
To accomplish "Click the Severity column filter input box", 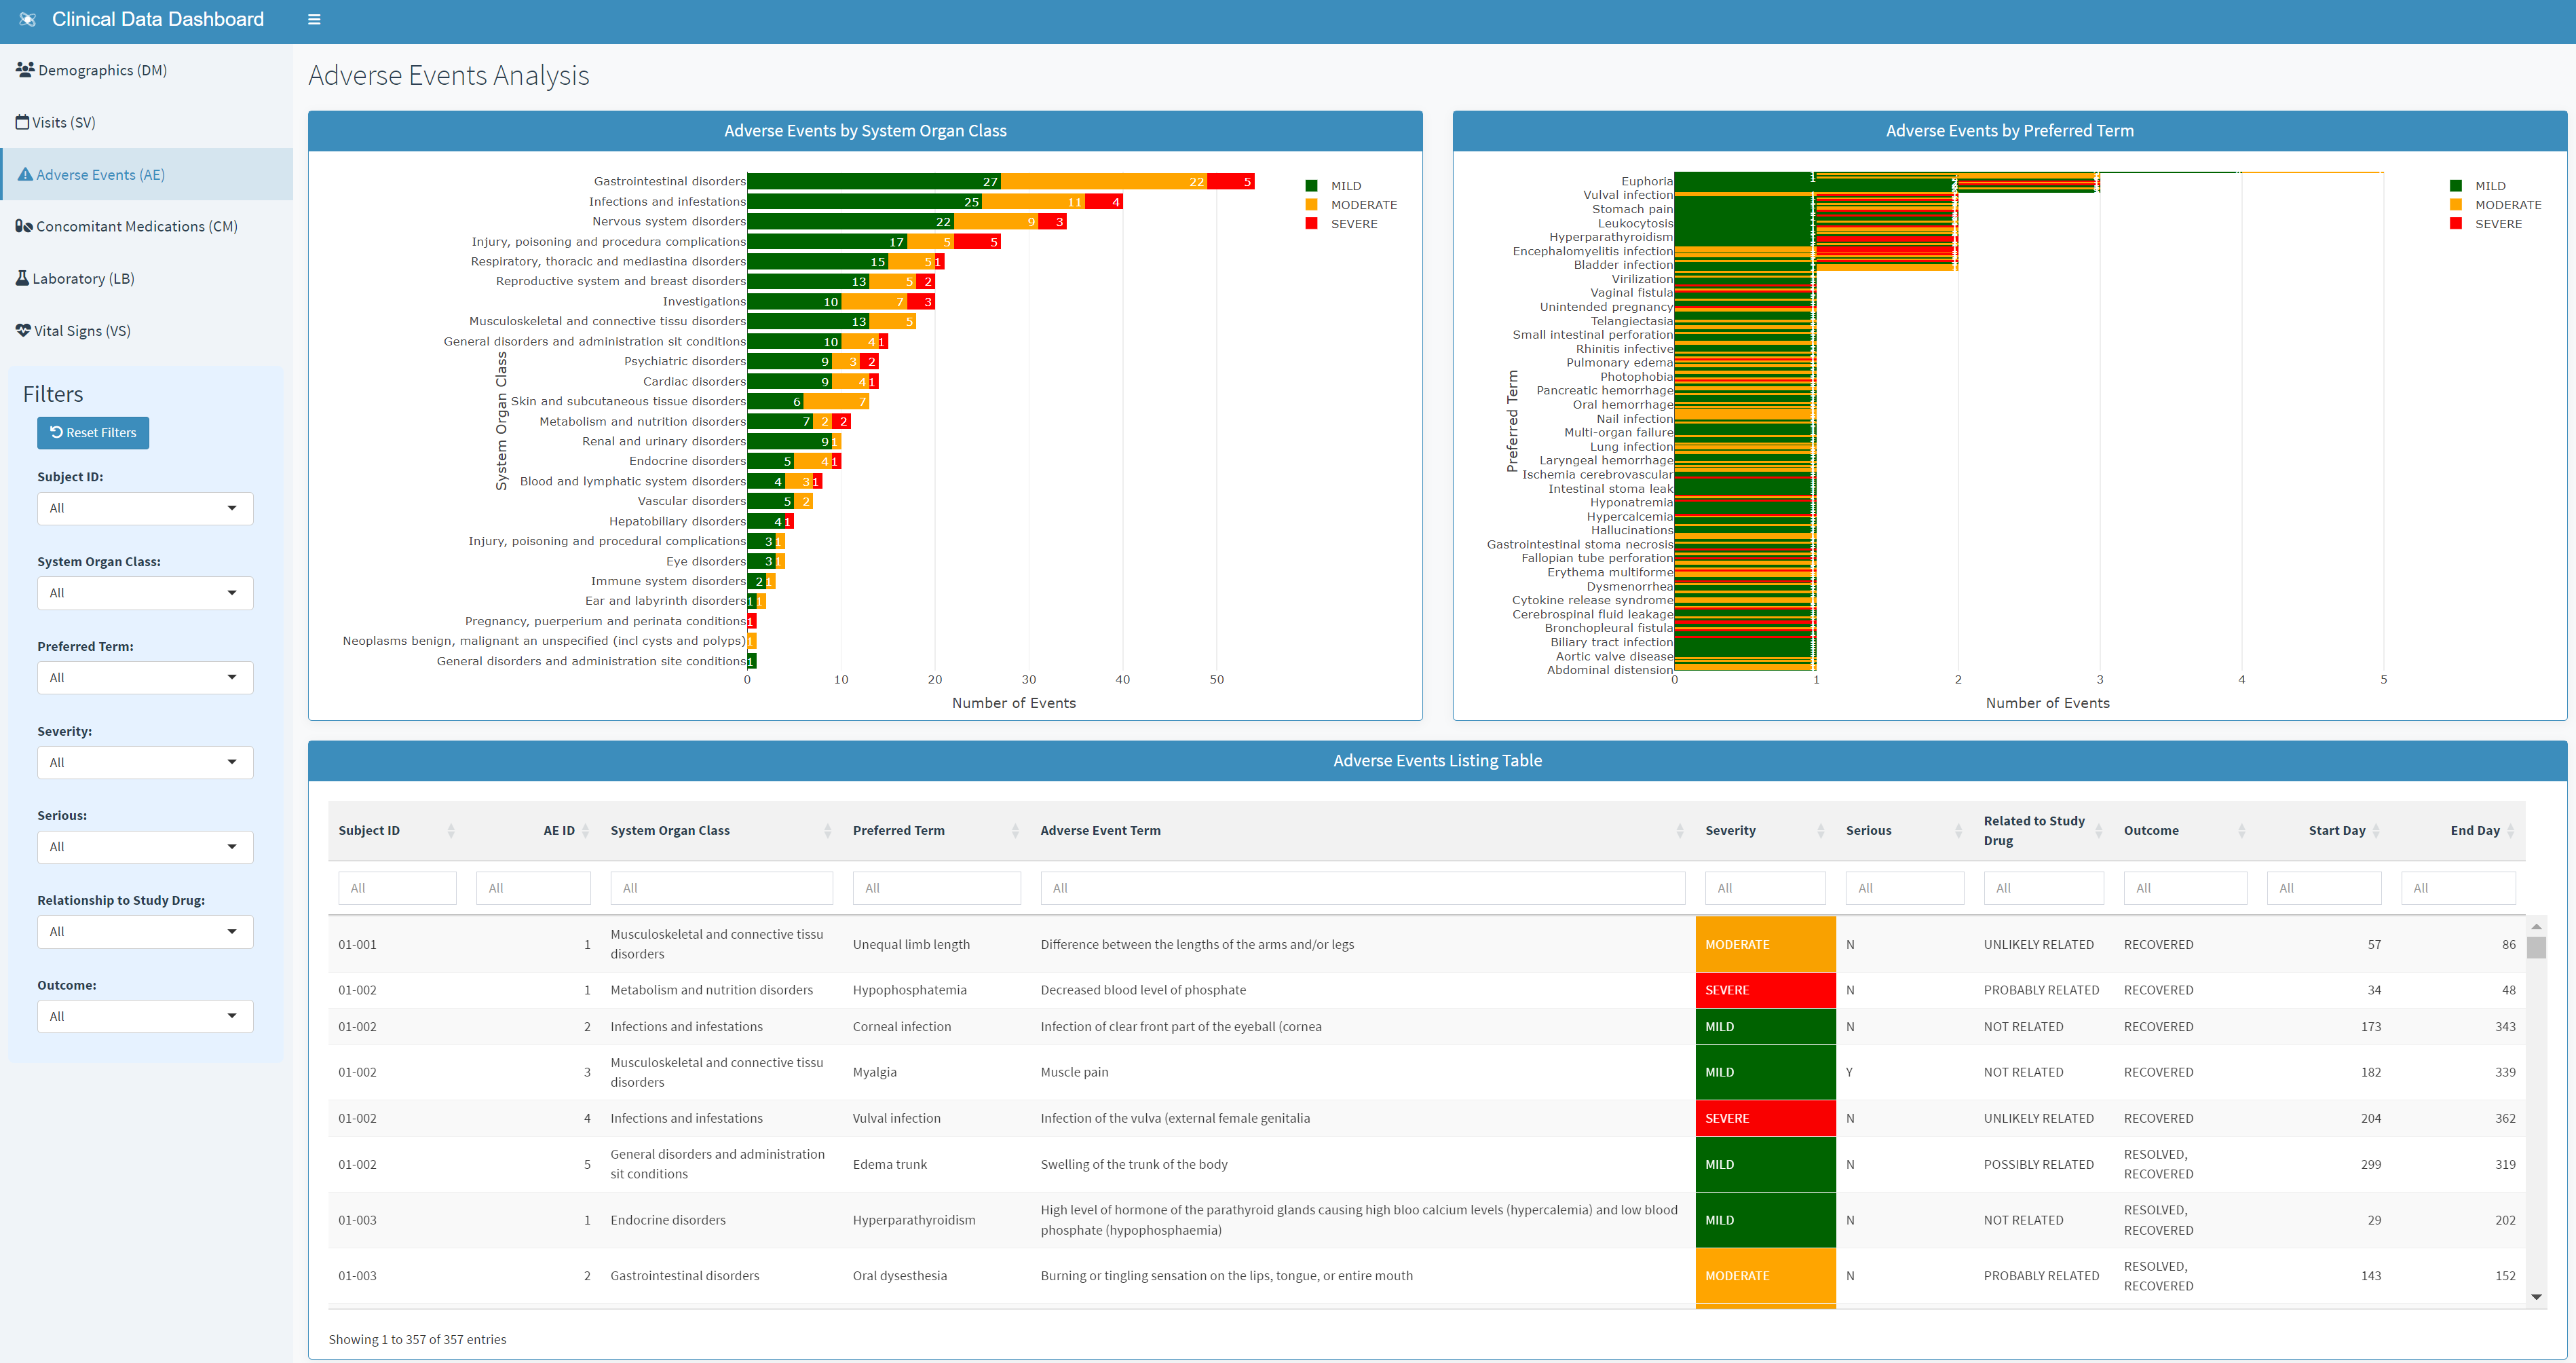I will point(1765,887).
